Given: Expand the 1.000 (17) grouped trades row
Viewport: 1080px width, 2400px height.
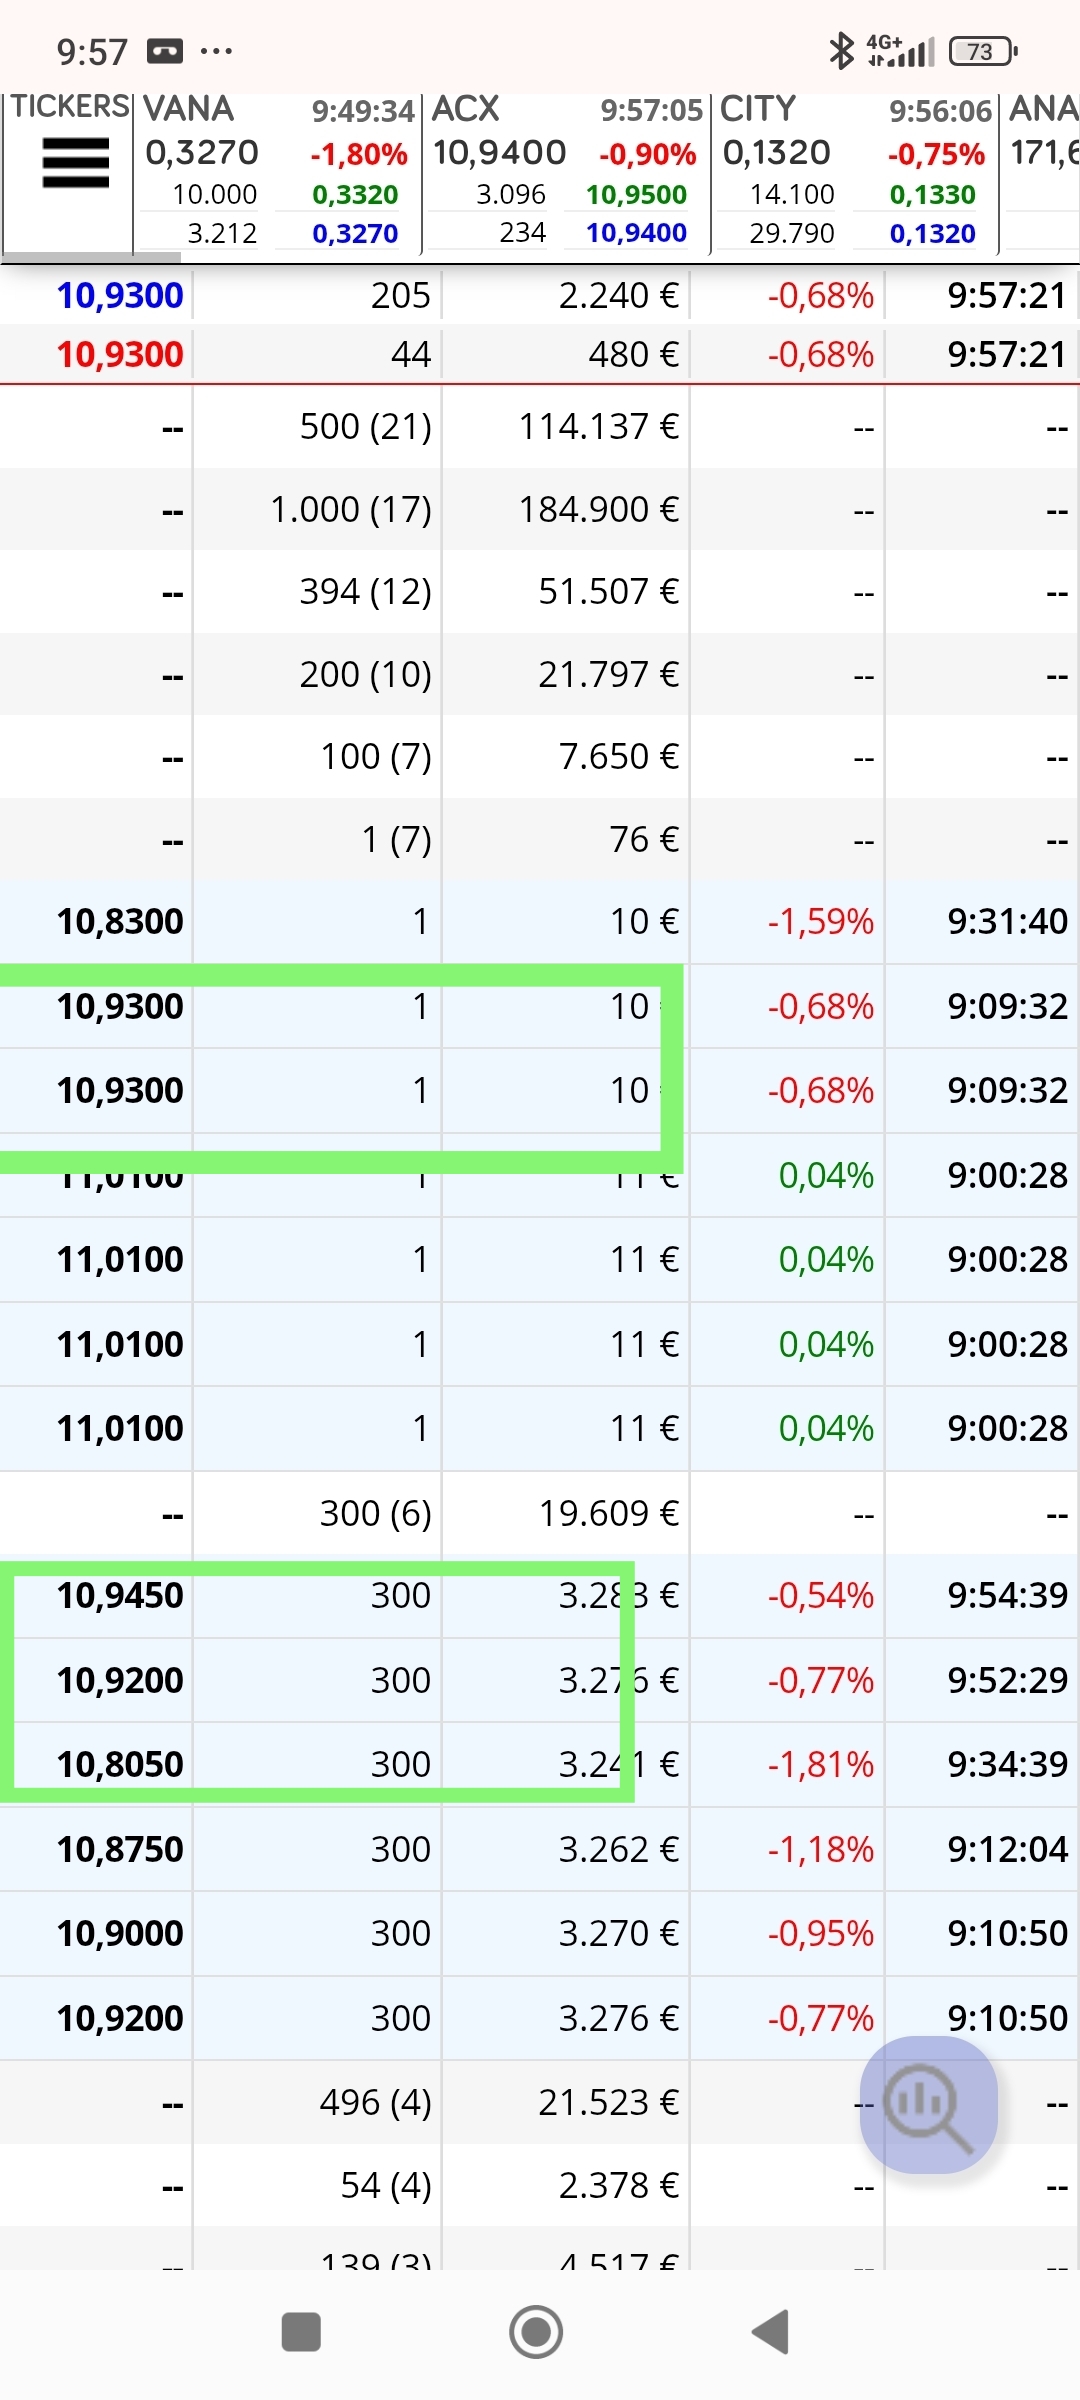Looking at the screenshot, I should pyautogui.click(x=540, y=510).
